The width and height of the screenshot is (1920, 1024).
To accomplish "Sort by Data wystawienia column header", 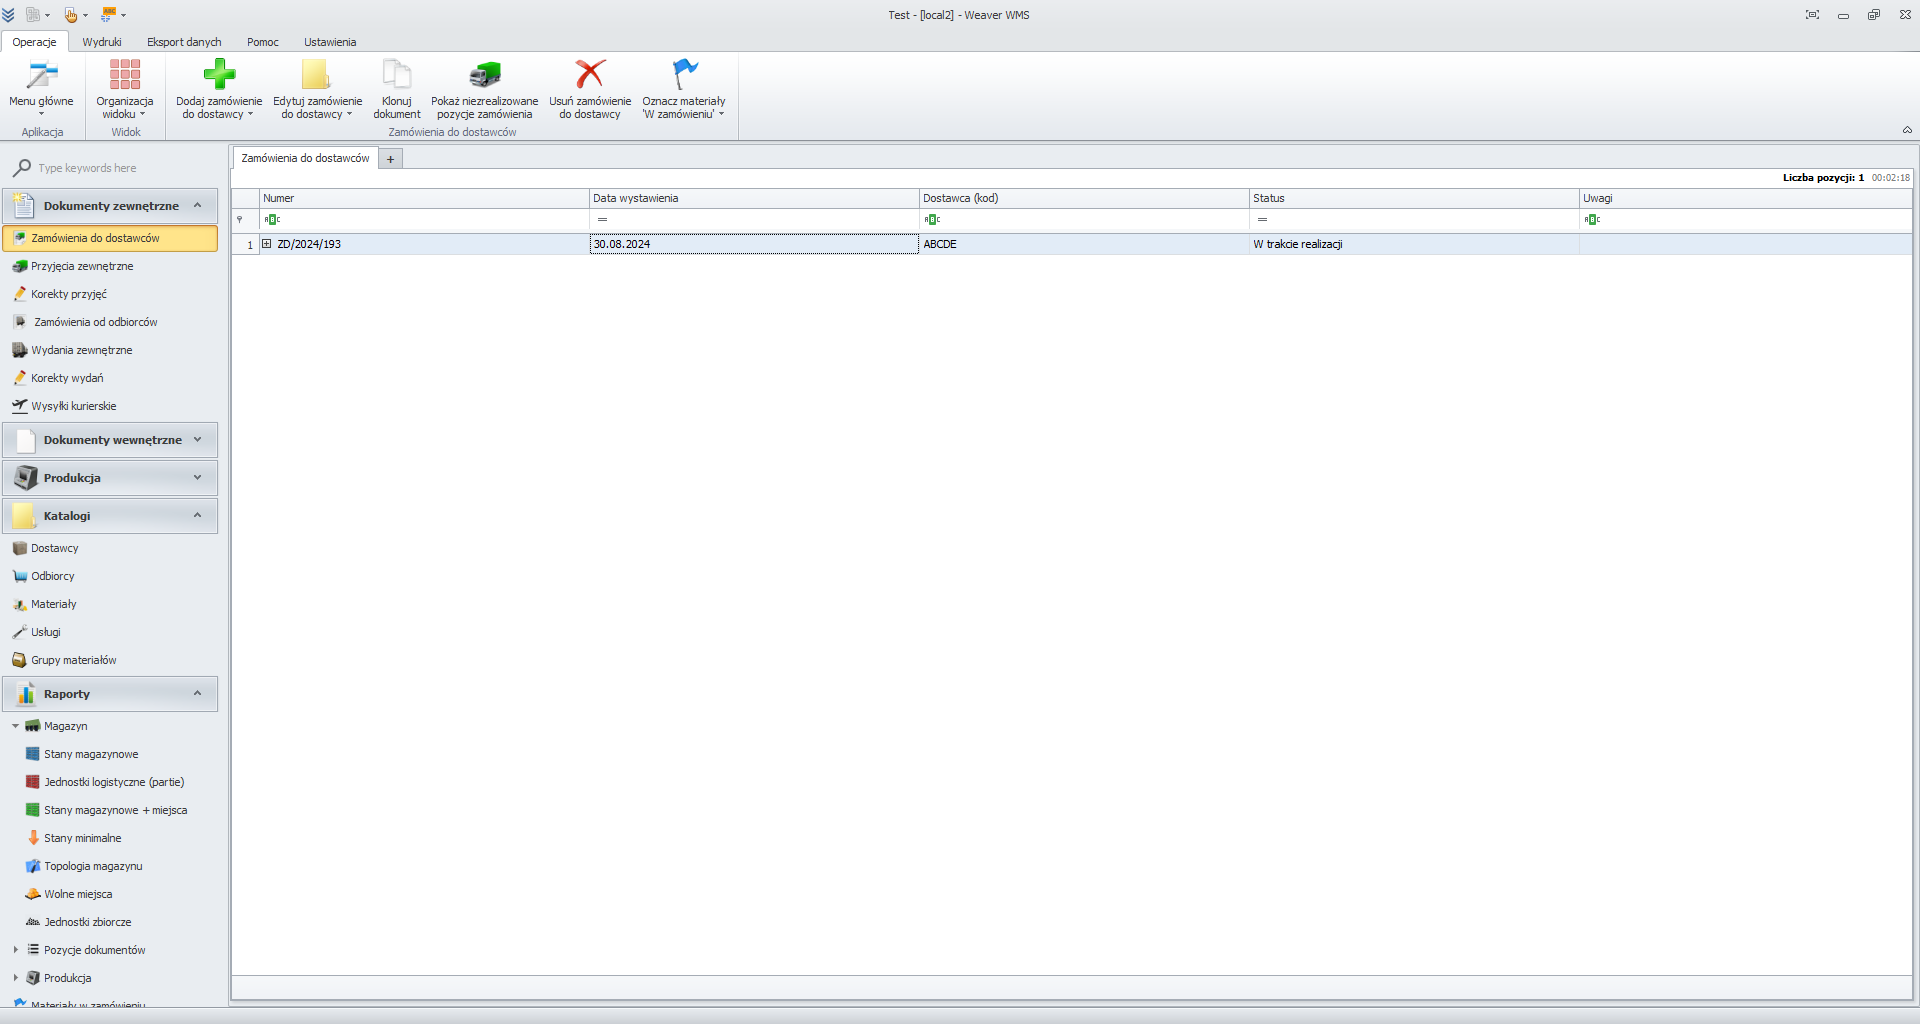I will tap(753, 198).
